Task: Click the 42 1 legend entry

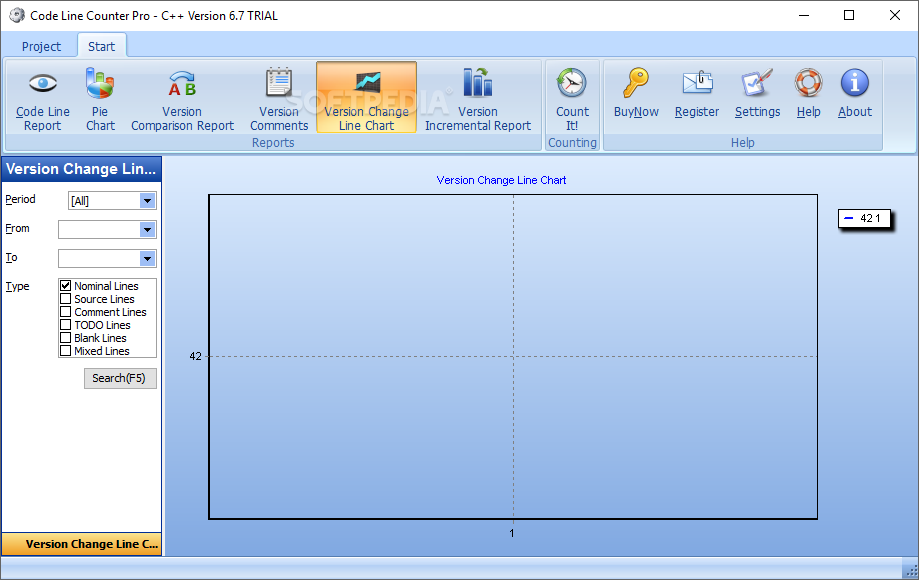Action: point(864,219)
